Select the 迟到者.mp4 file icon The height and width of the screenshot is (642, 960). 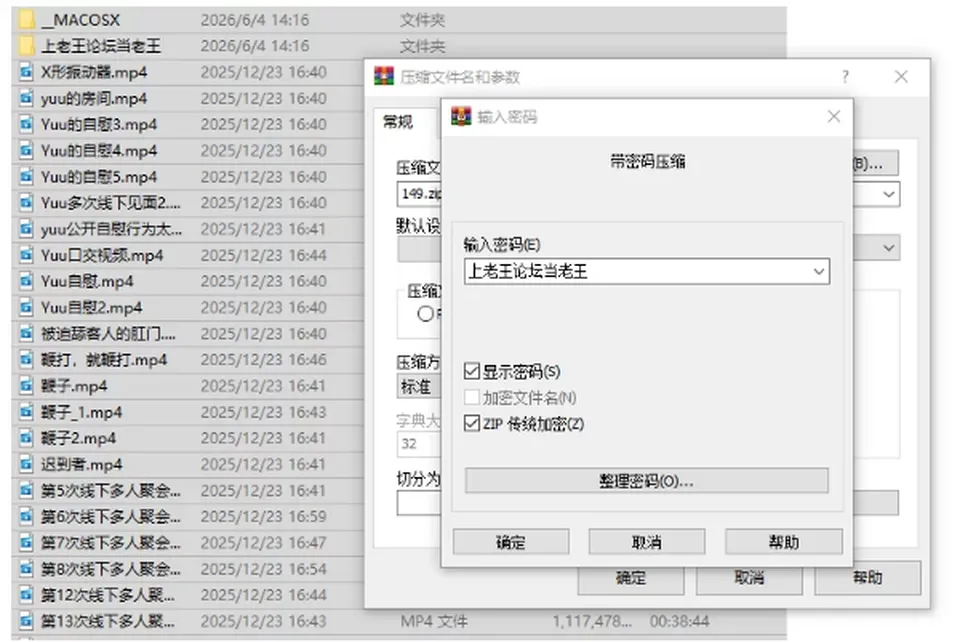pyautogui.click(x=26, y=465)
